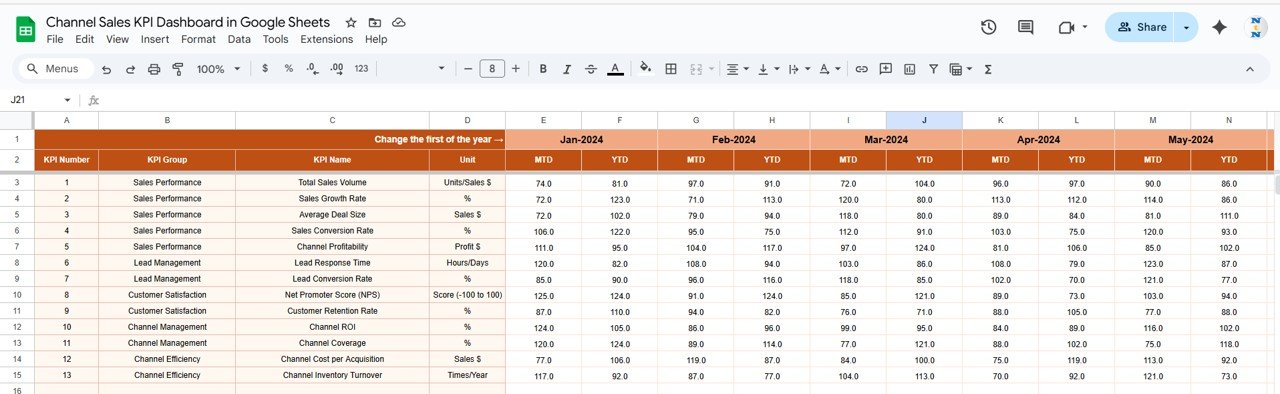Viewport: 1280px width, 394px height.
Task: Click the 'Net Promoter Score (NPS)' cell
Action: [x=332, y=295]
